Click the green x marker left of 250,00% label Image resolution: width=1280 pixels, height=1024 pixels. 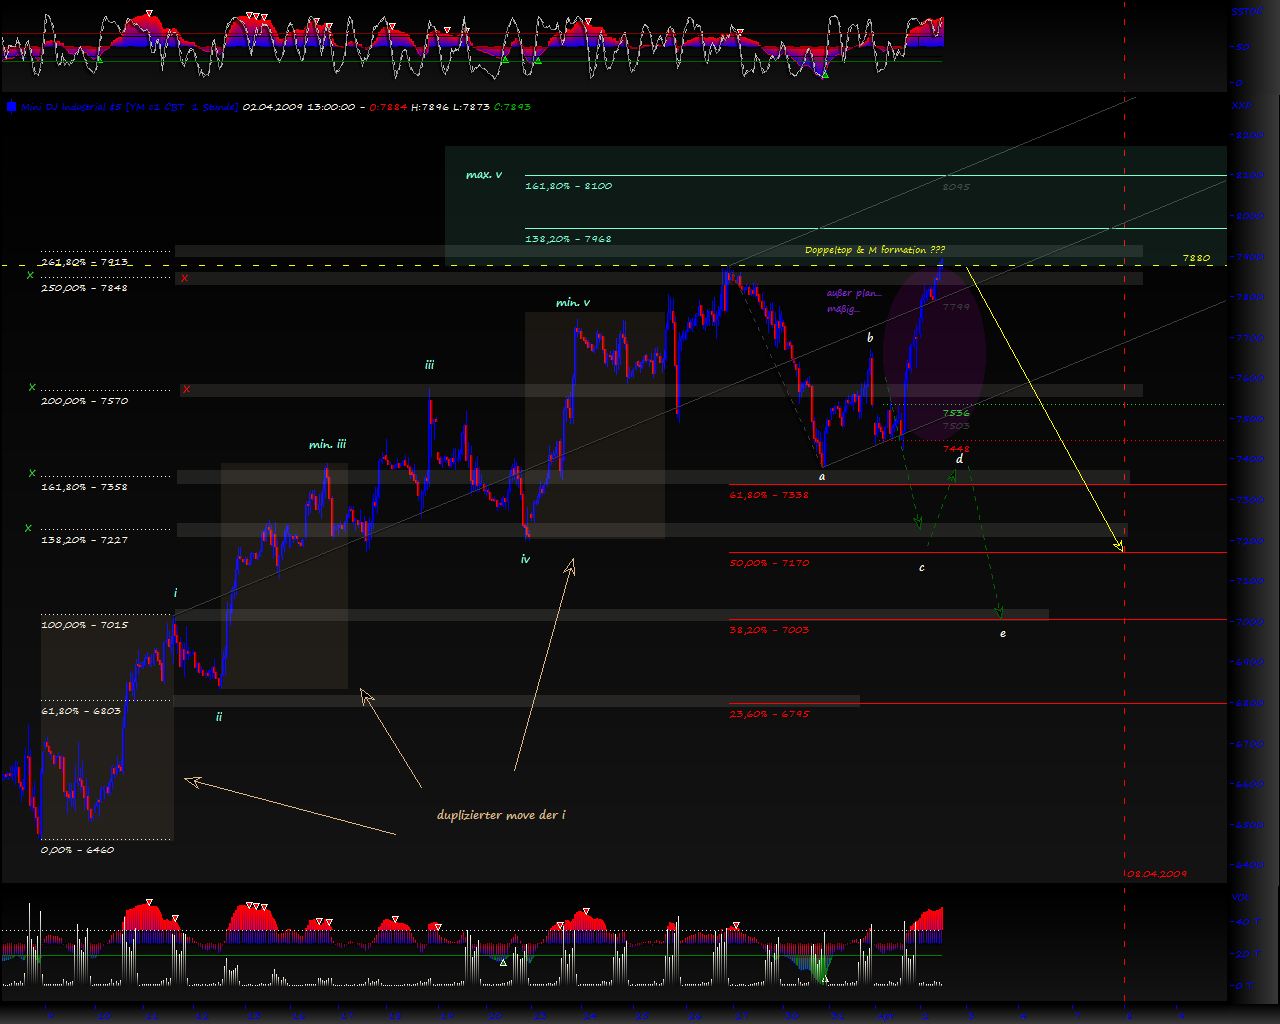click(x=30, y=273)
